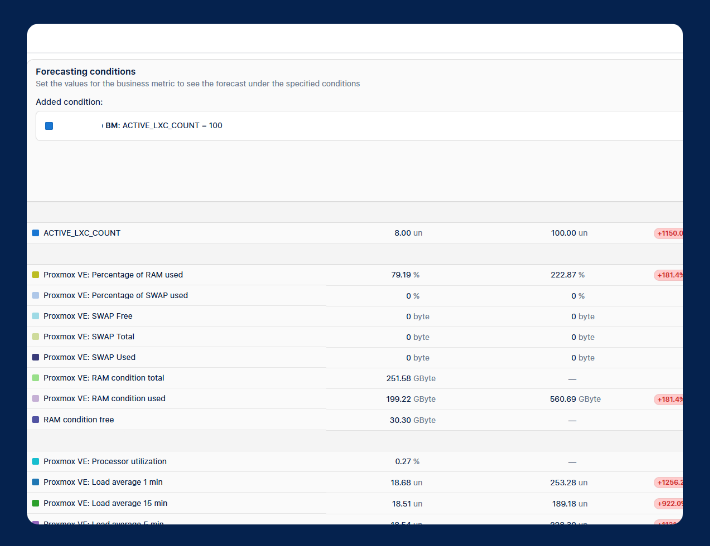Click the +1256 badge for Load average 1 min

668,483
